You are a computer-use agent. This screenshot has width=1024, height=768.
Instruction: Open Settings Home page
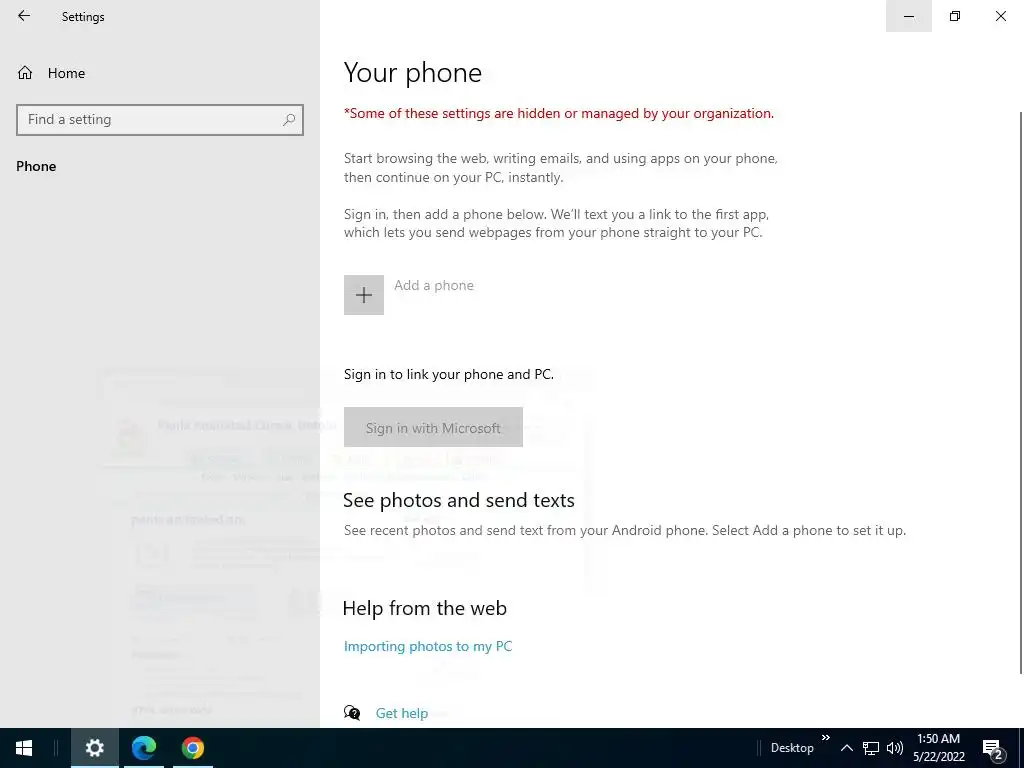tap(51, 73)
